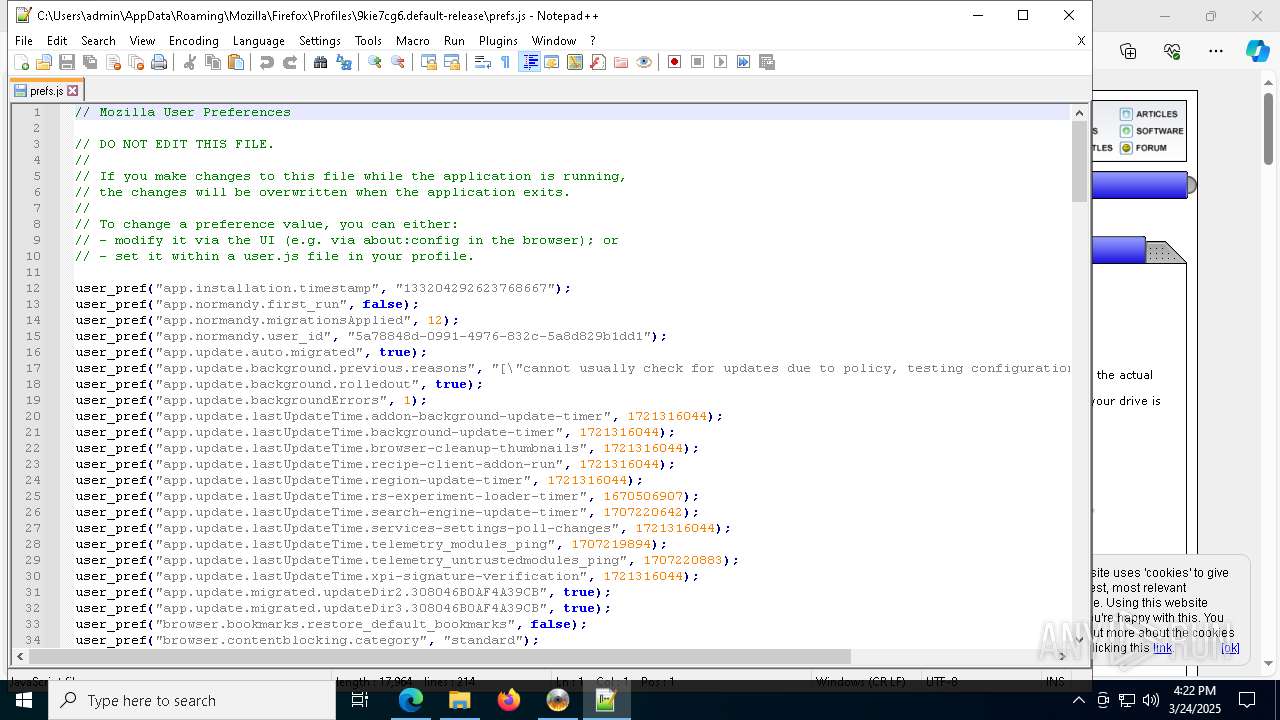Screen dimensions: 1280x720
Task: Click the Zoom In magnifier icon
Action: point(374,62)
